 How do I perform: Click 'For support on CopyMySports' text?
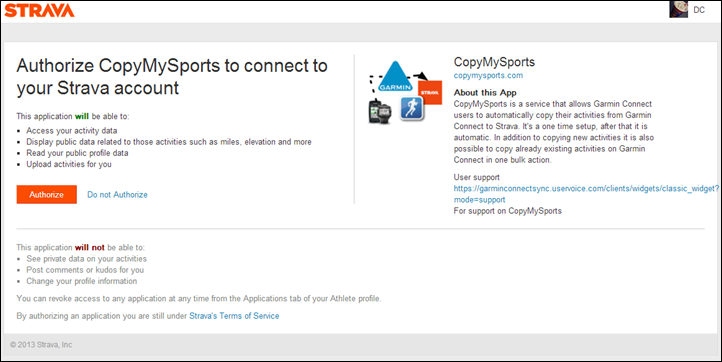(507, 211)
